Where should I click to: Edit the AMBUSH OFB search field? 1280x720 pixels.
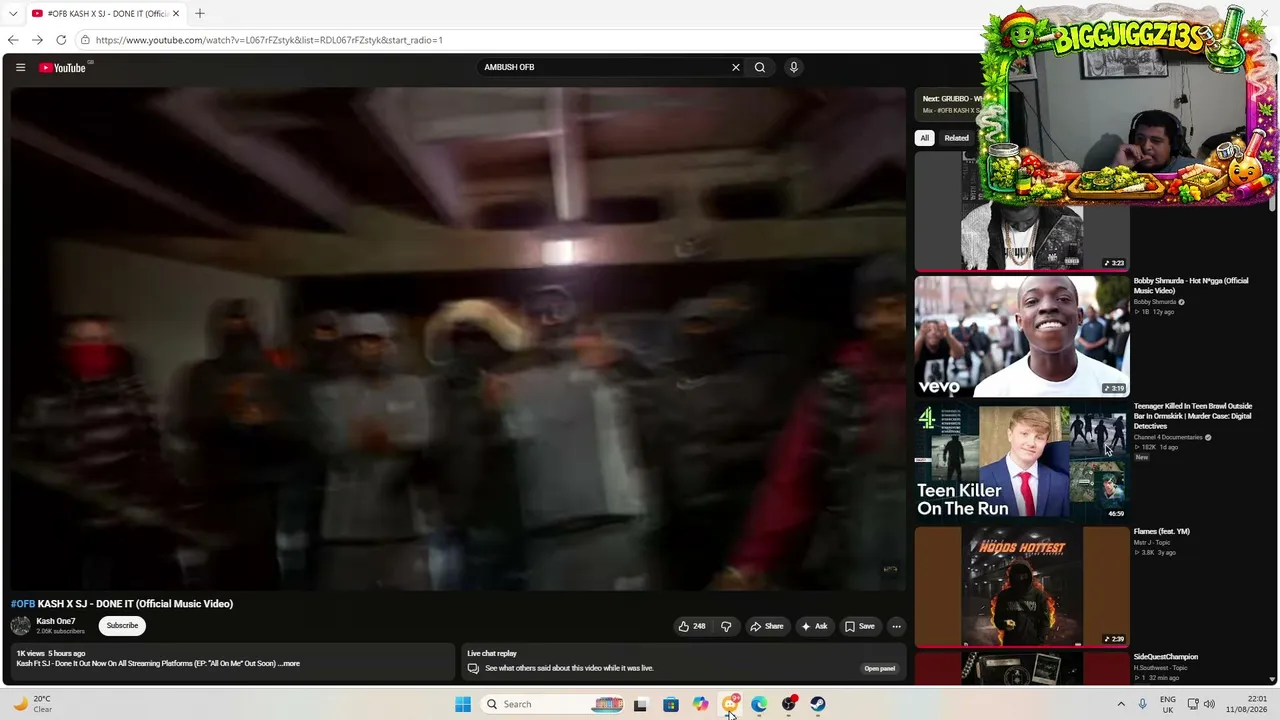(x=604, y=67)
